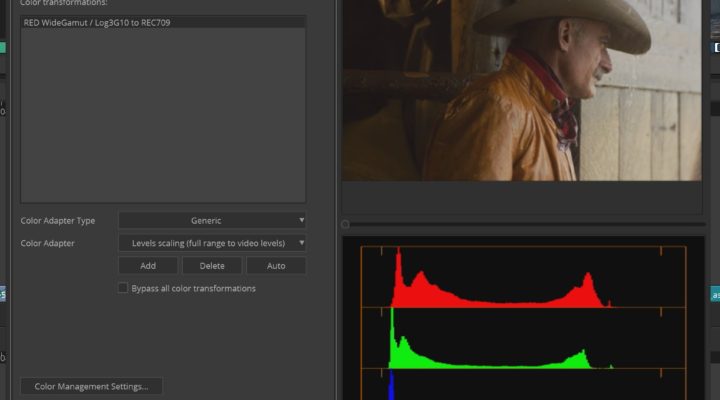720x400 pixels.
Task: Open Color Management Settings
Action: (x=91, y=386)
